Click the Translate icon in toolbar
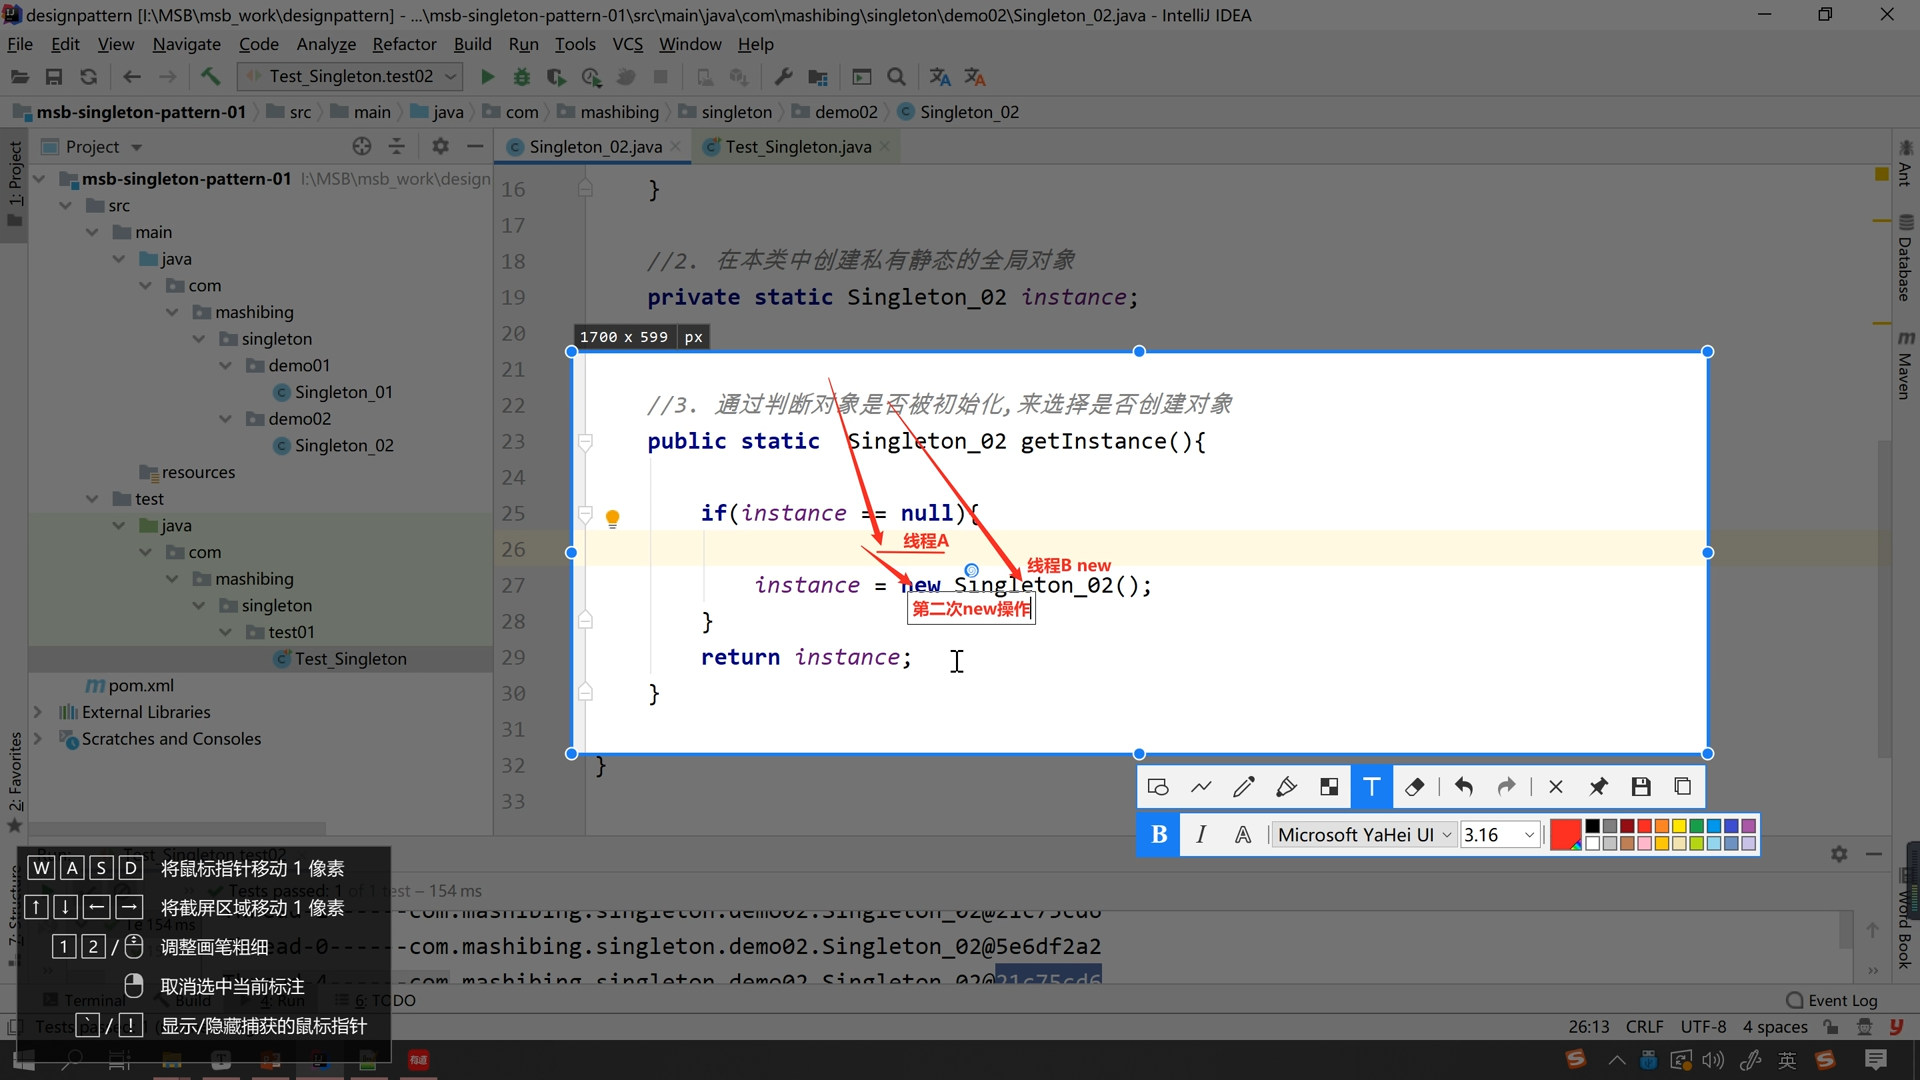 pos(940,77)
